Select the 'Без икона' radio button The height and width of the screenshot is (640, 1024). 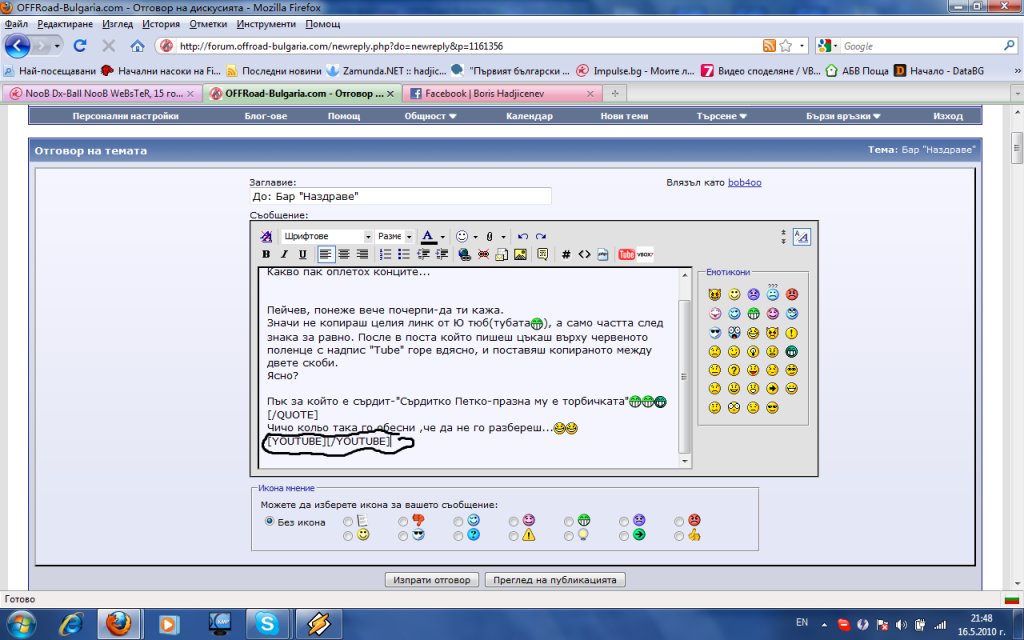(x=269, y=521)
